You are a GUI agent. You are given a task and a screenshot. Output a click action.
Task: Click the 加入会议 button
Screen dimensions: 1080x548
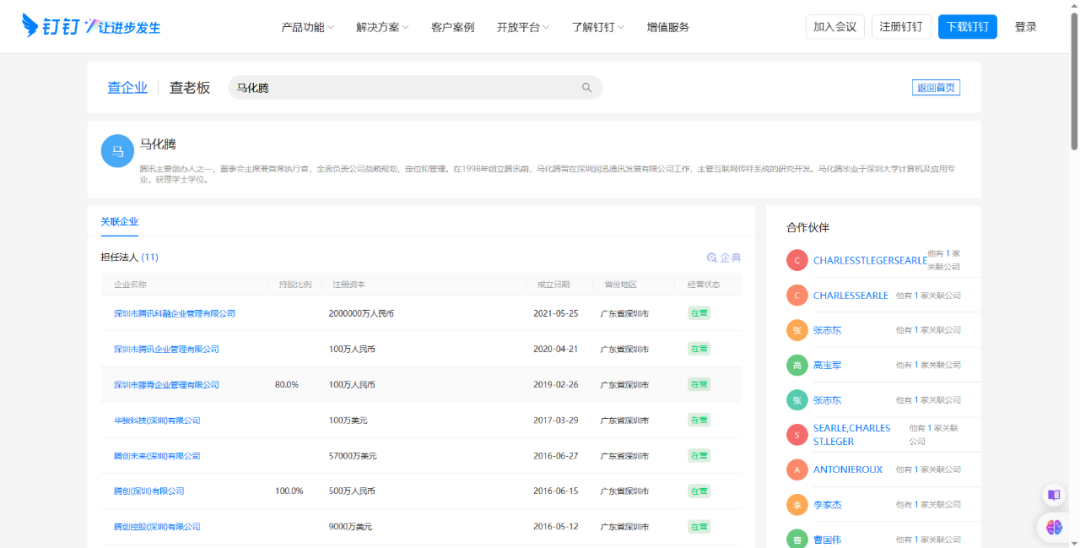pos(835,27)
